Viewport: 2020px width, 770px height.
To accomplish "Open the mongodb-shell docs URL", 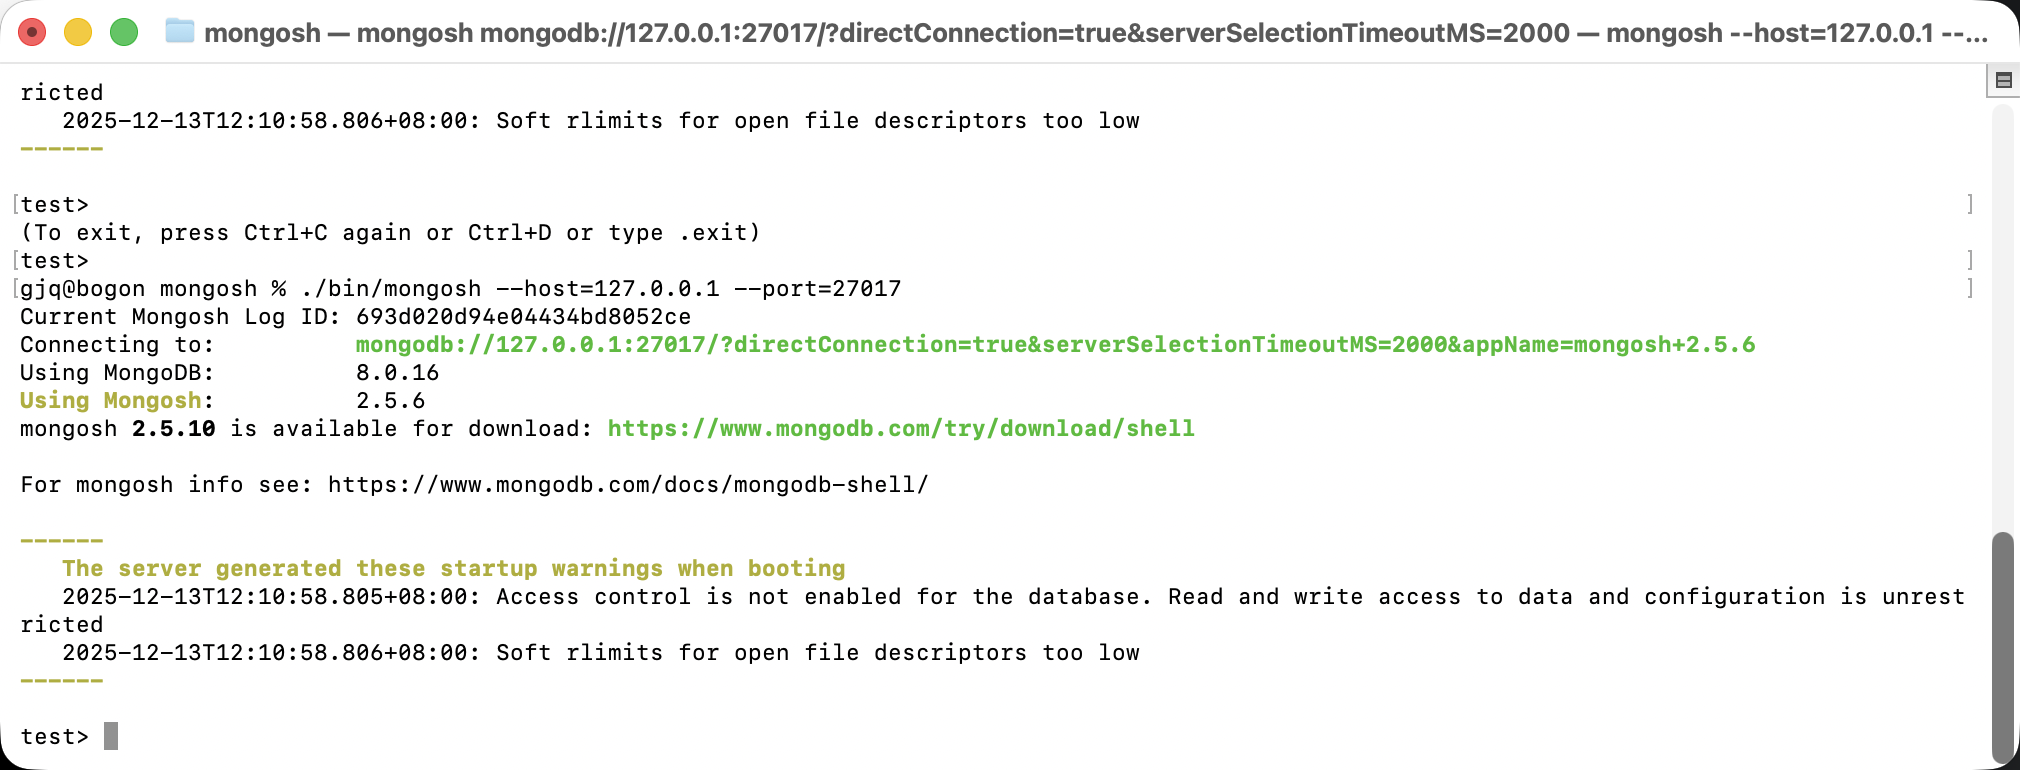I will click(628, 485).
